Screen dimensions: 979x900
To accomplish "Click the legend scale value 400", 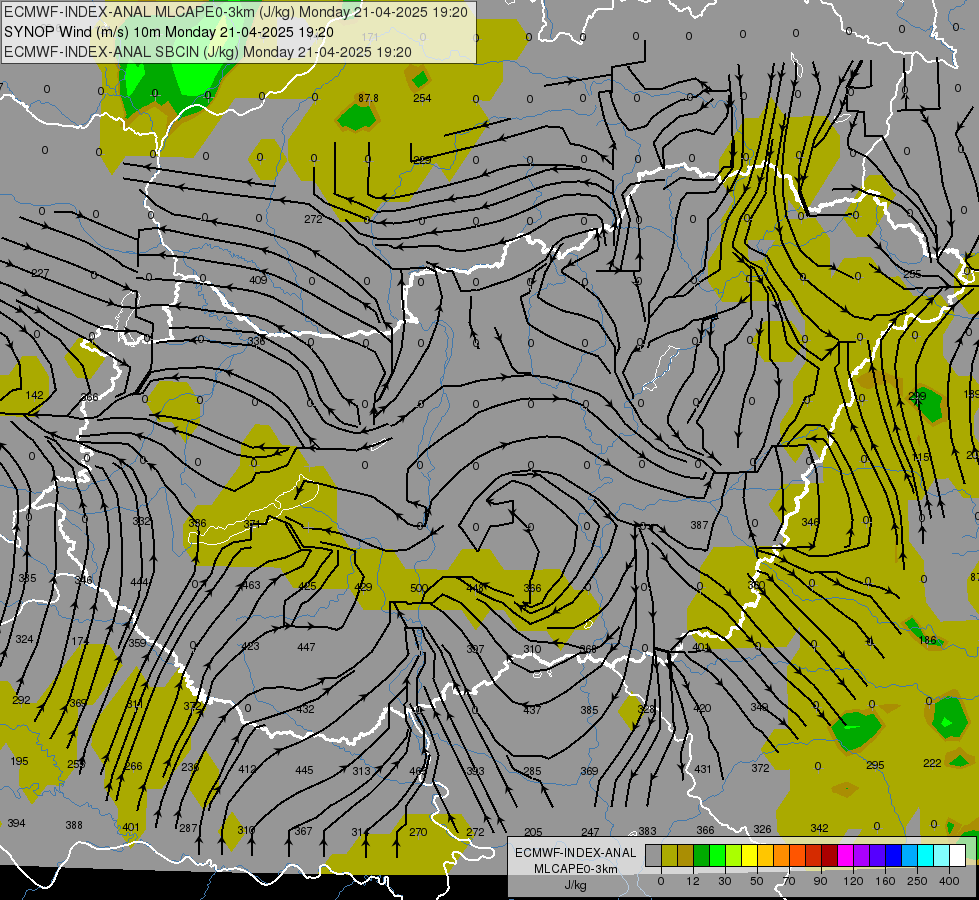I will click(x=949, y=881).
